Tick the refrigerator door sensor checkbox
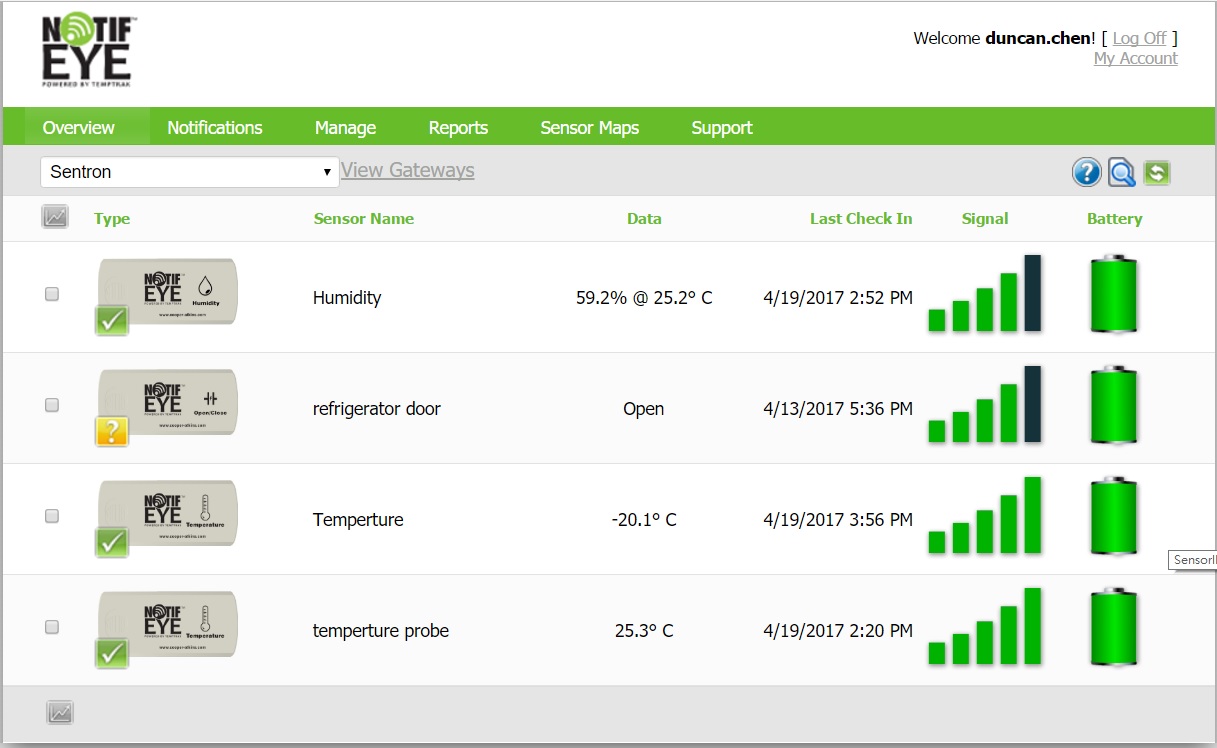1217x748 pixels. click(x=52, y=405)
